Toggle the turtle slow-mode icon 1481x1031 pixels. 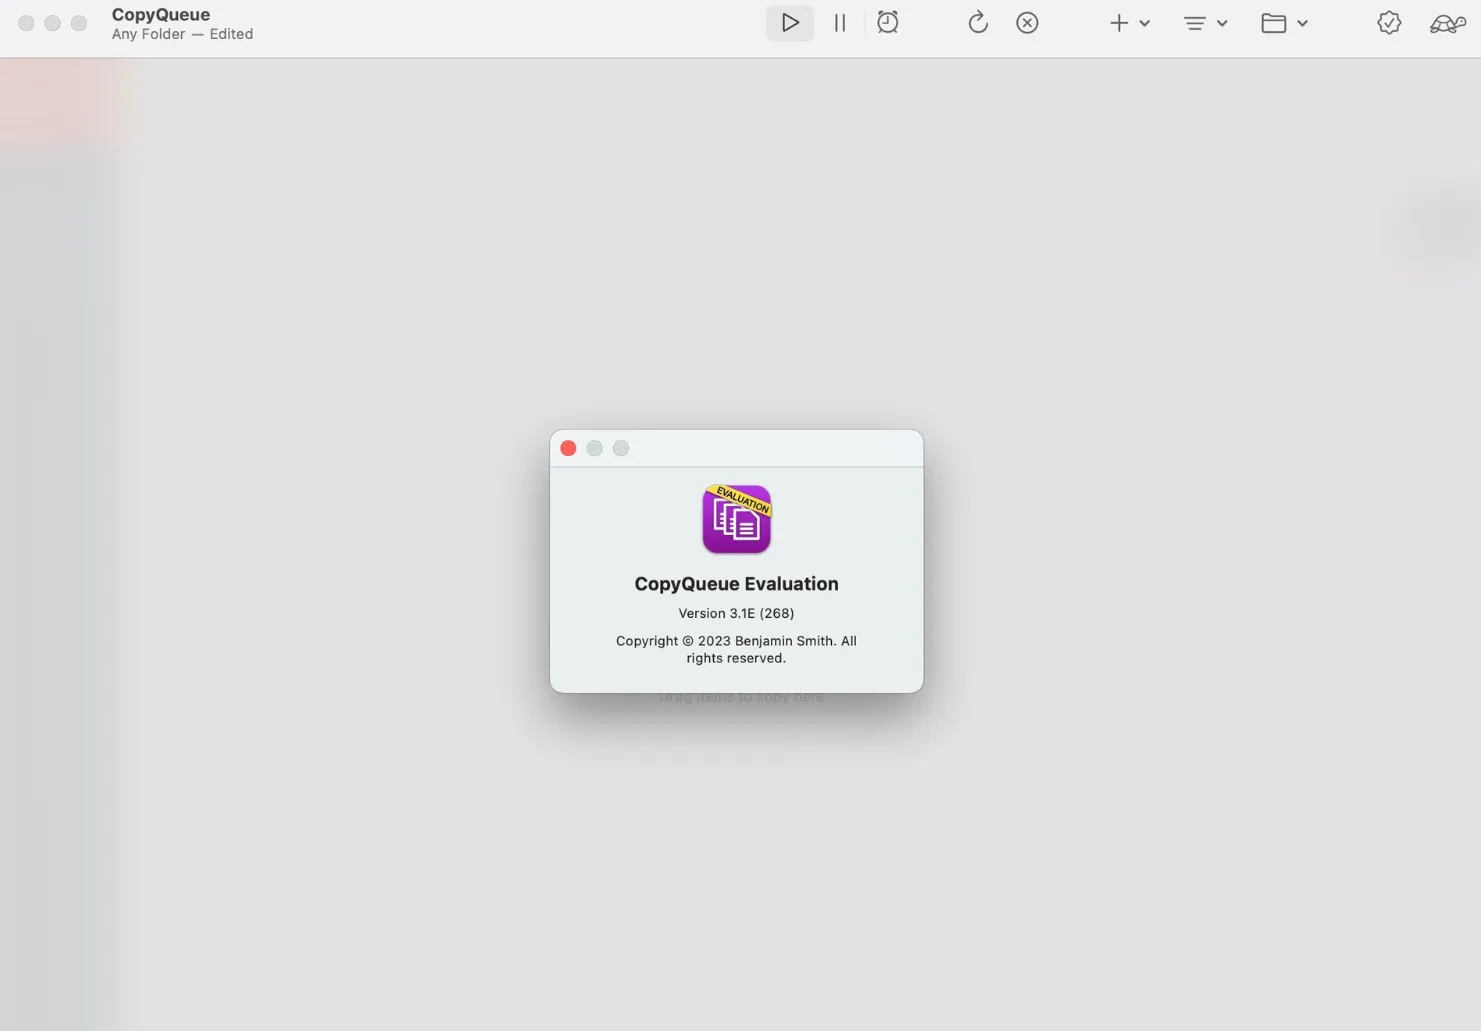(1447, 23)
